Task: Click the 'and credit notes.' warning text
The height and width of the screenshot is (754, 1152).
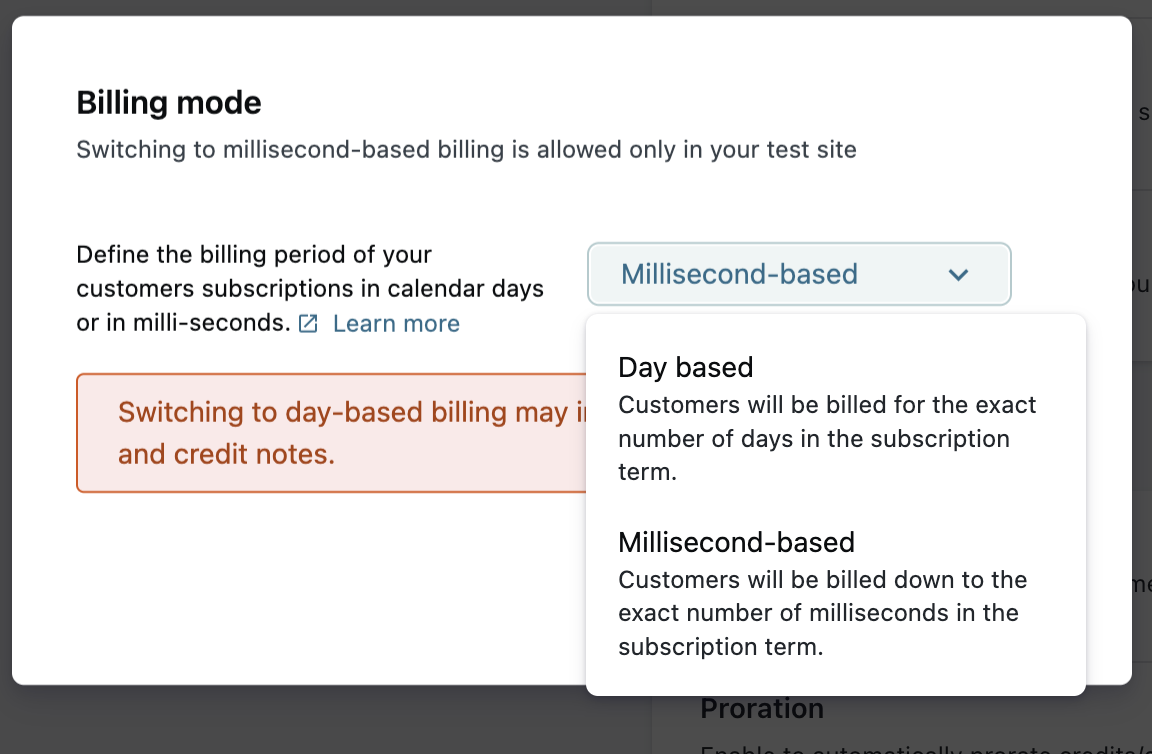Action: (x=226, y=455)
